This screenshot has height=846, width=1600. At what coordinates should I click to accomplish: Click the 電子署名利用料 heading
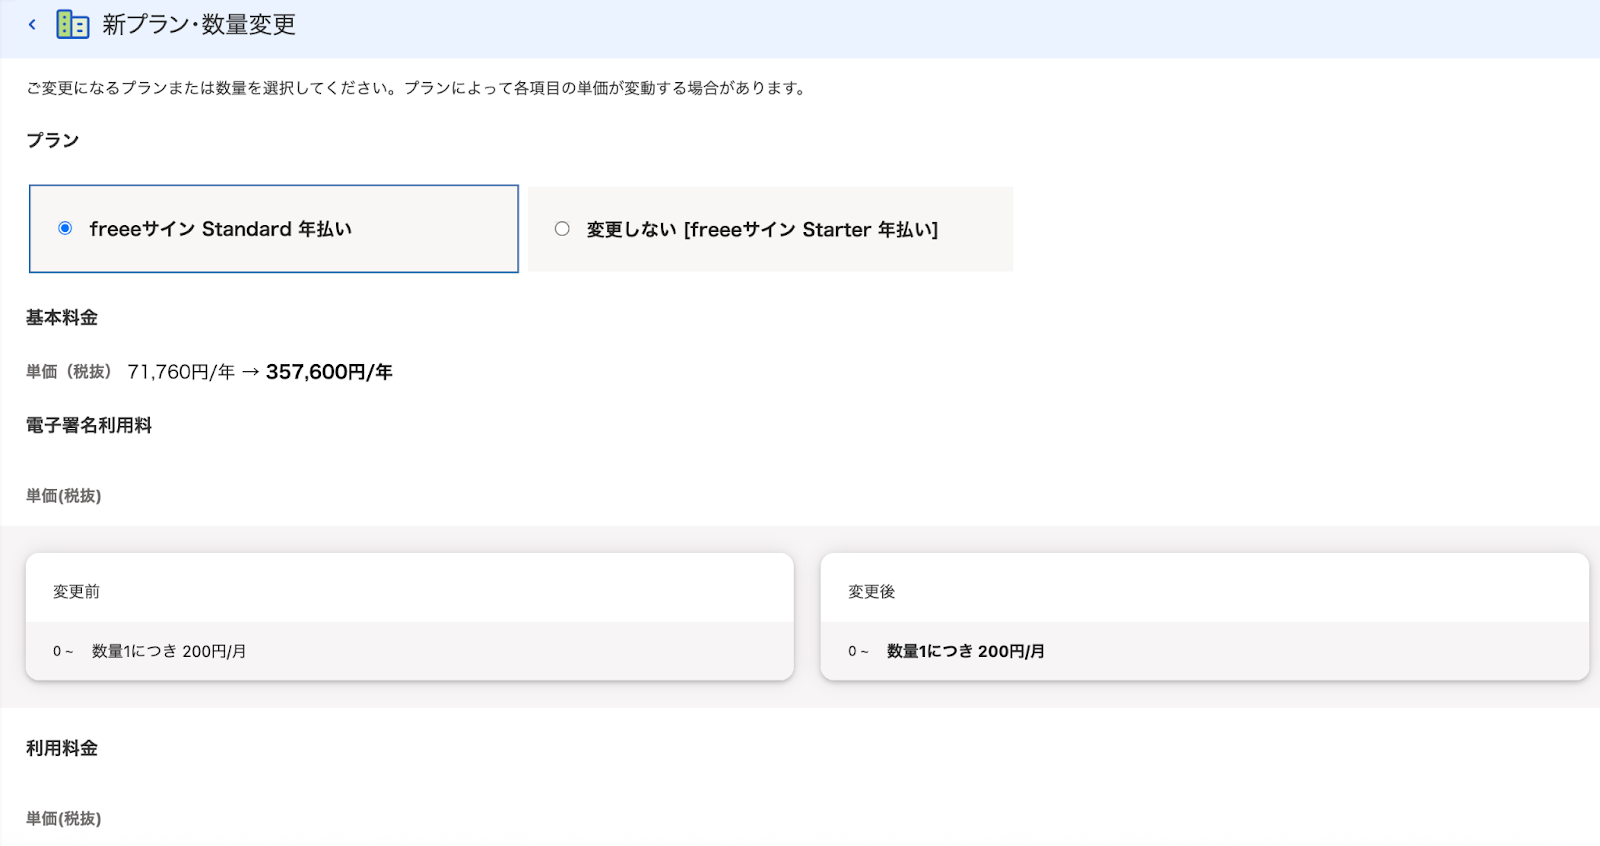coord(89,425)
